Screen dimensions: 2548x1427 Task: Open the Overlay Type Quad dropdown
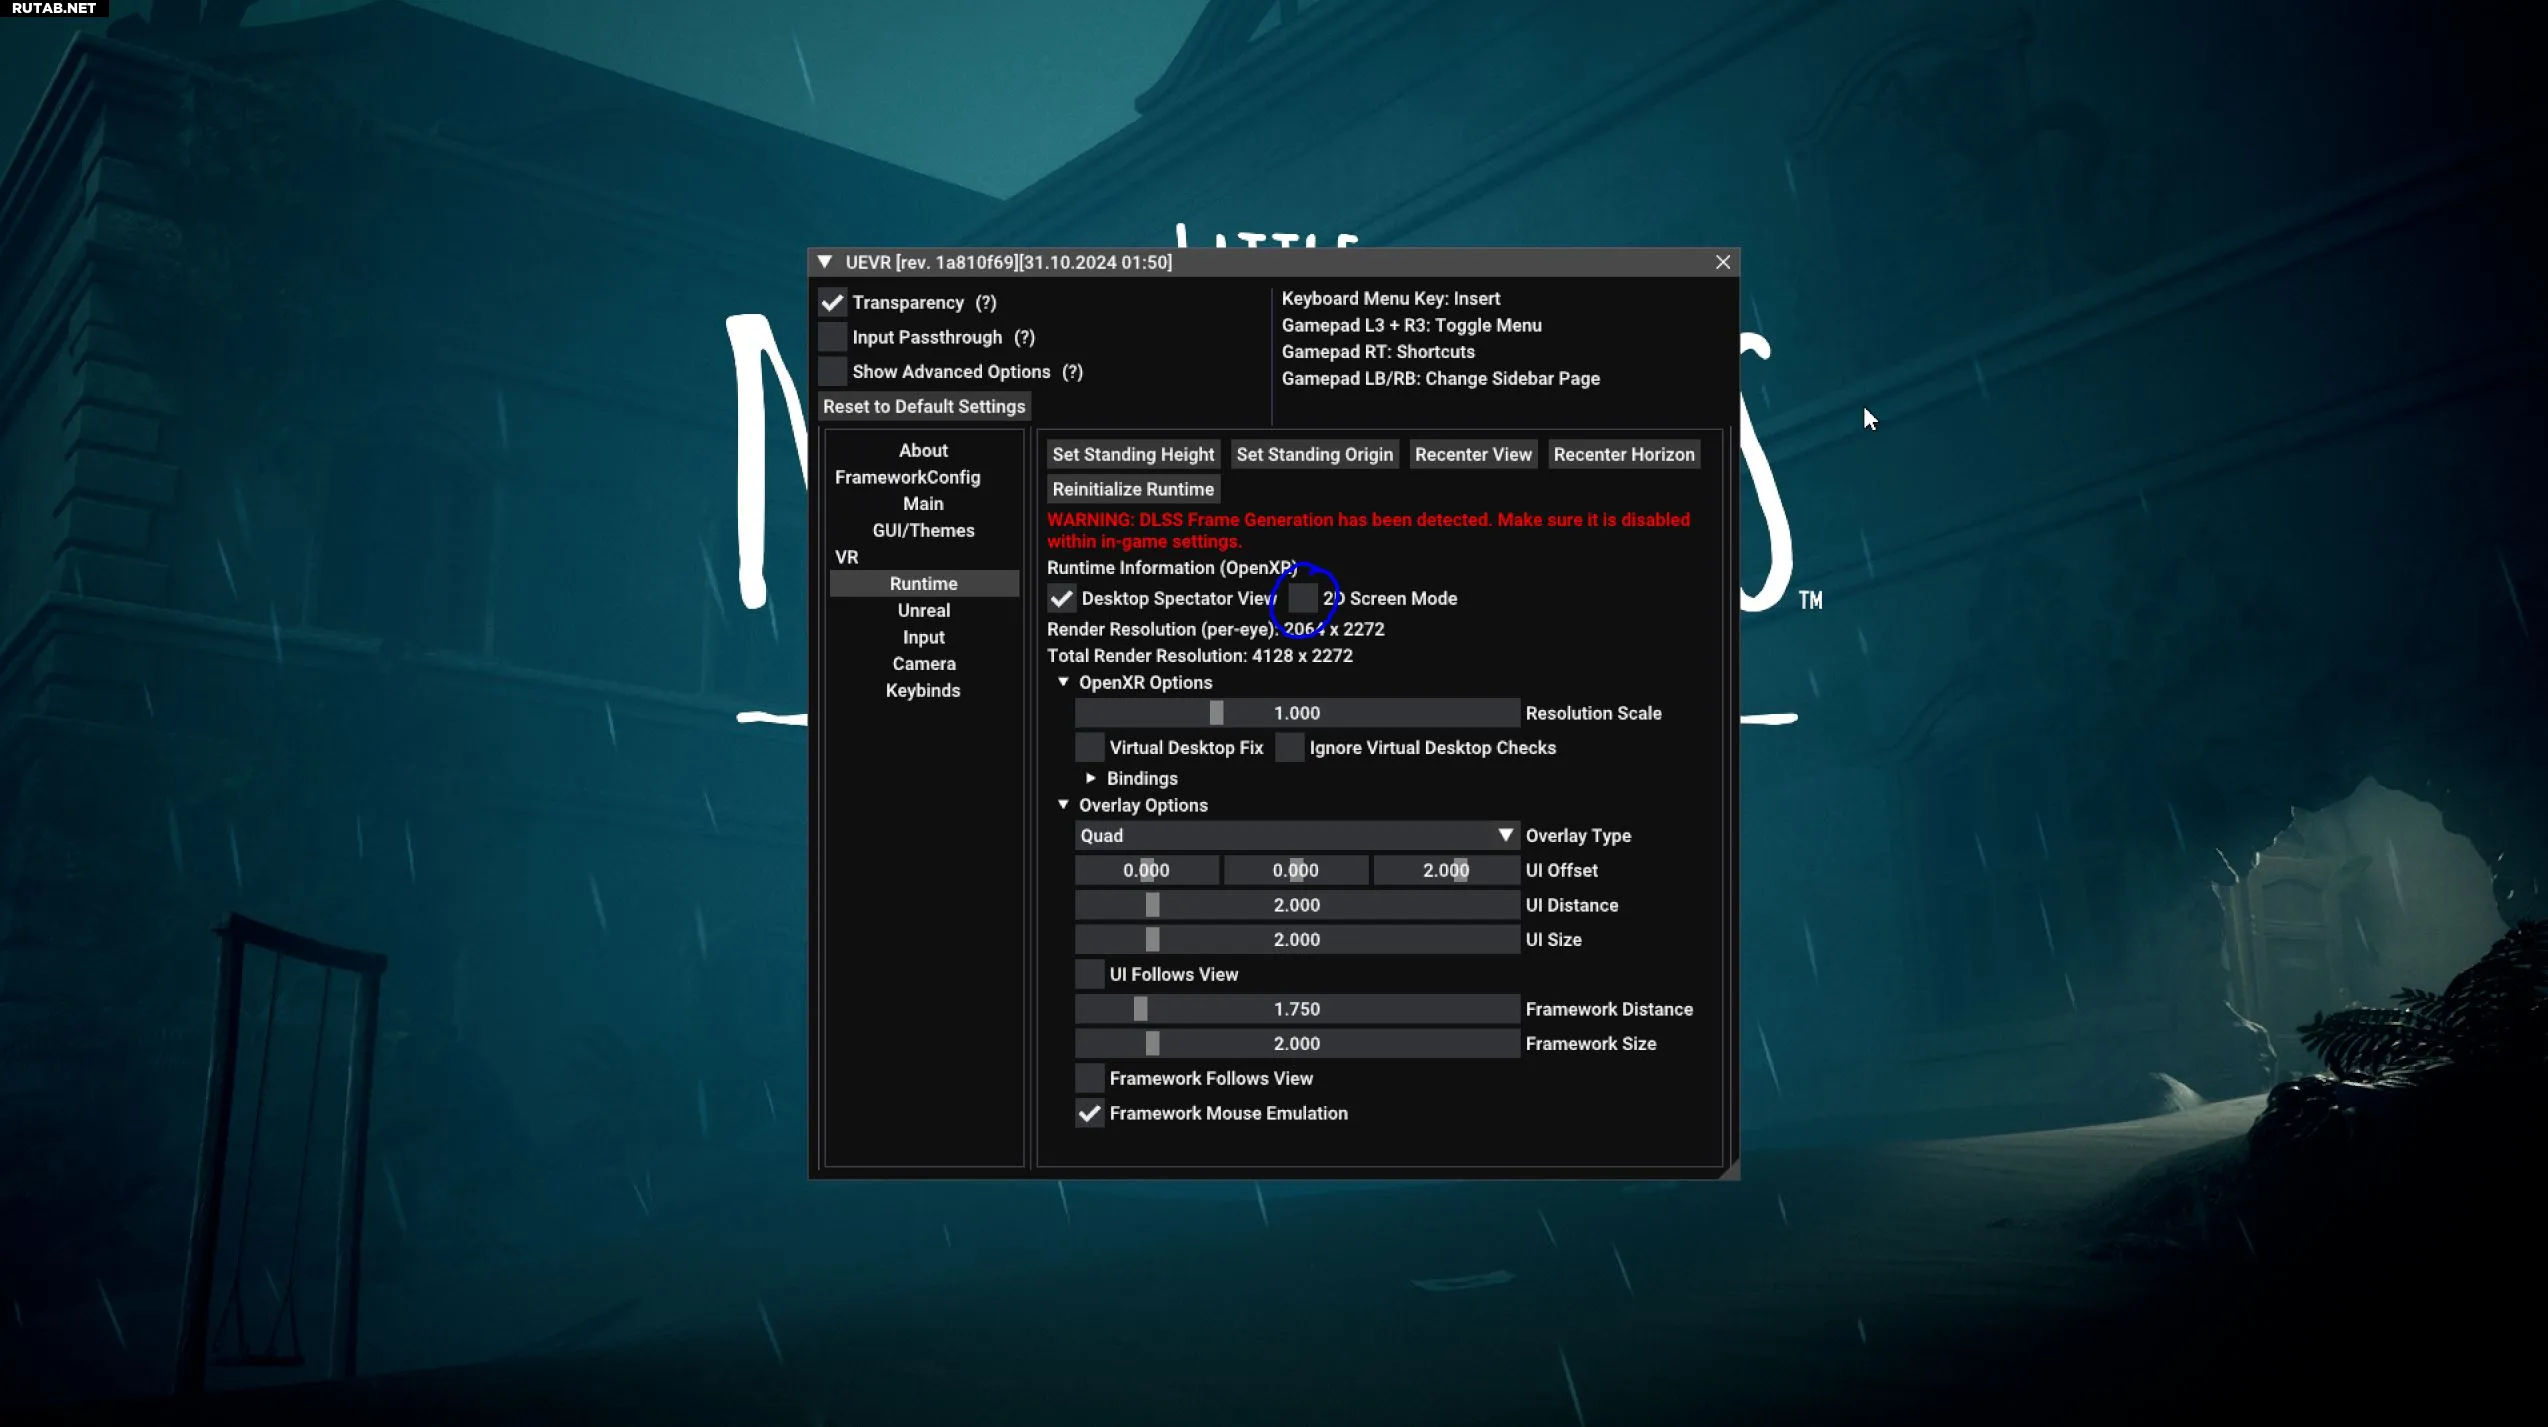[x=1296, y=836]
